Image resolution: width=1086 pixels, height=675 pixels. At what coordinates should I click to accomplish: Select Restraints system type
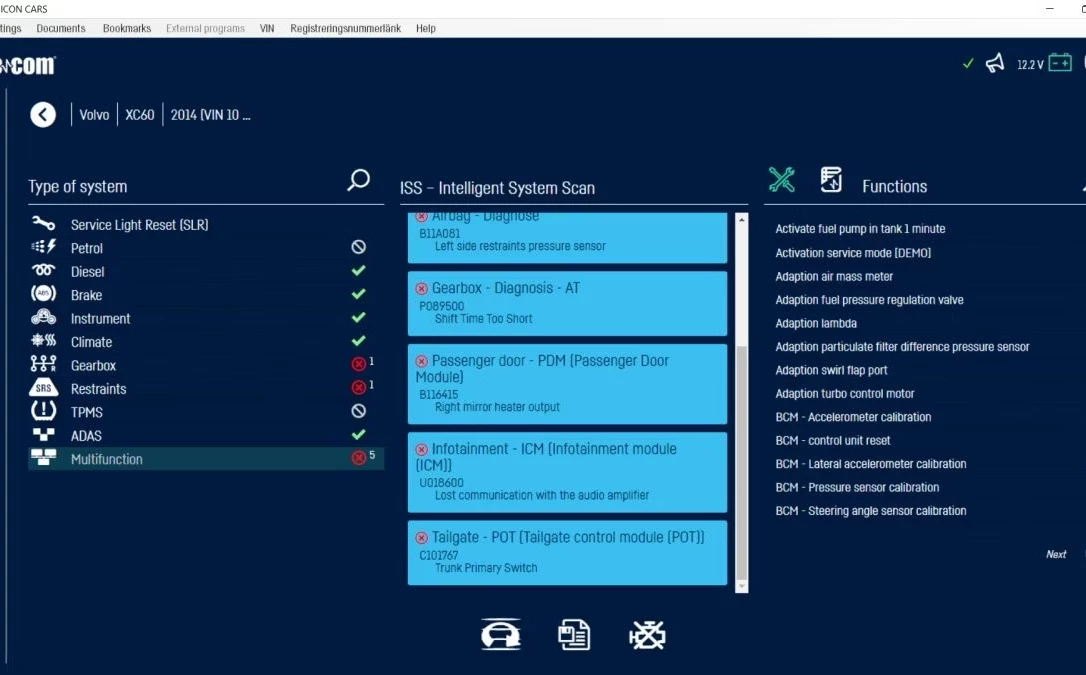coord(98,389)
